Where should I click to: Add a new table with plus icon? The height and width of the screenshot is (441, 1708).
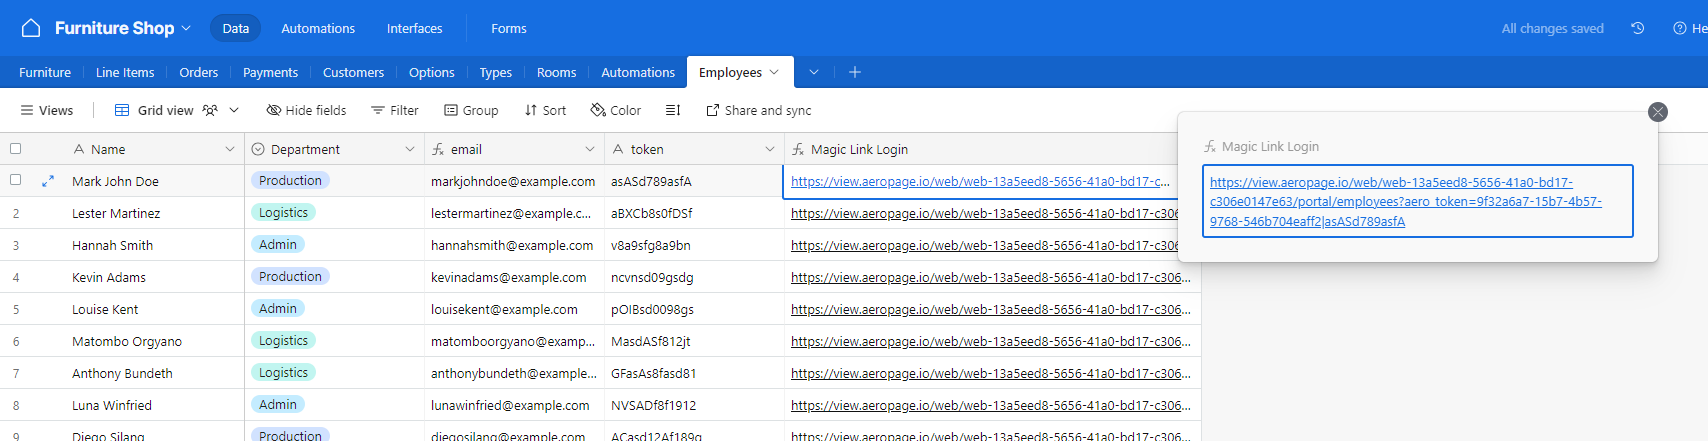click(x=855, y=72)
